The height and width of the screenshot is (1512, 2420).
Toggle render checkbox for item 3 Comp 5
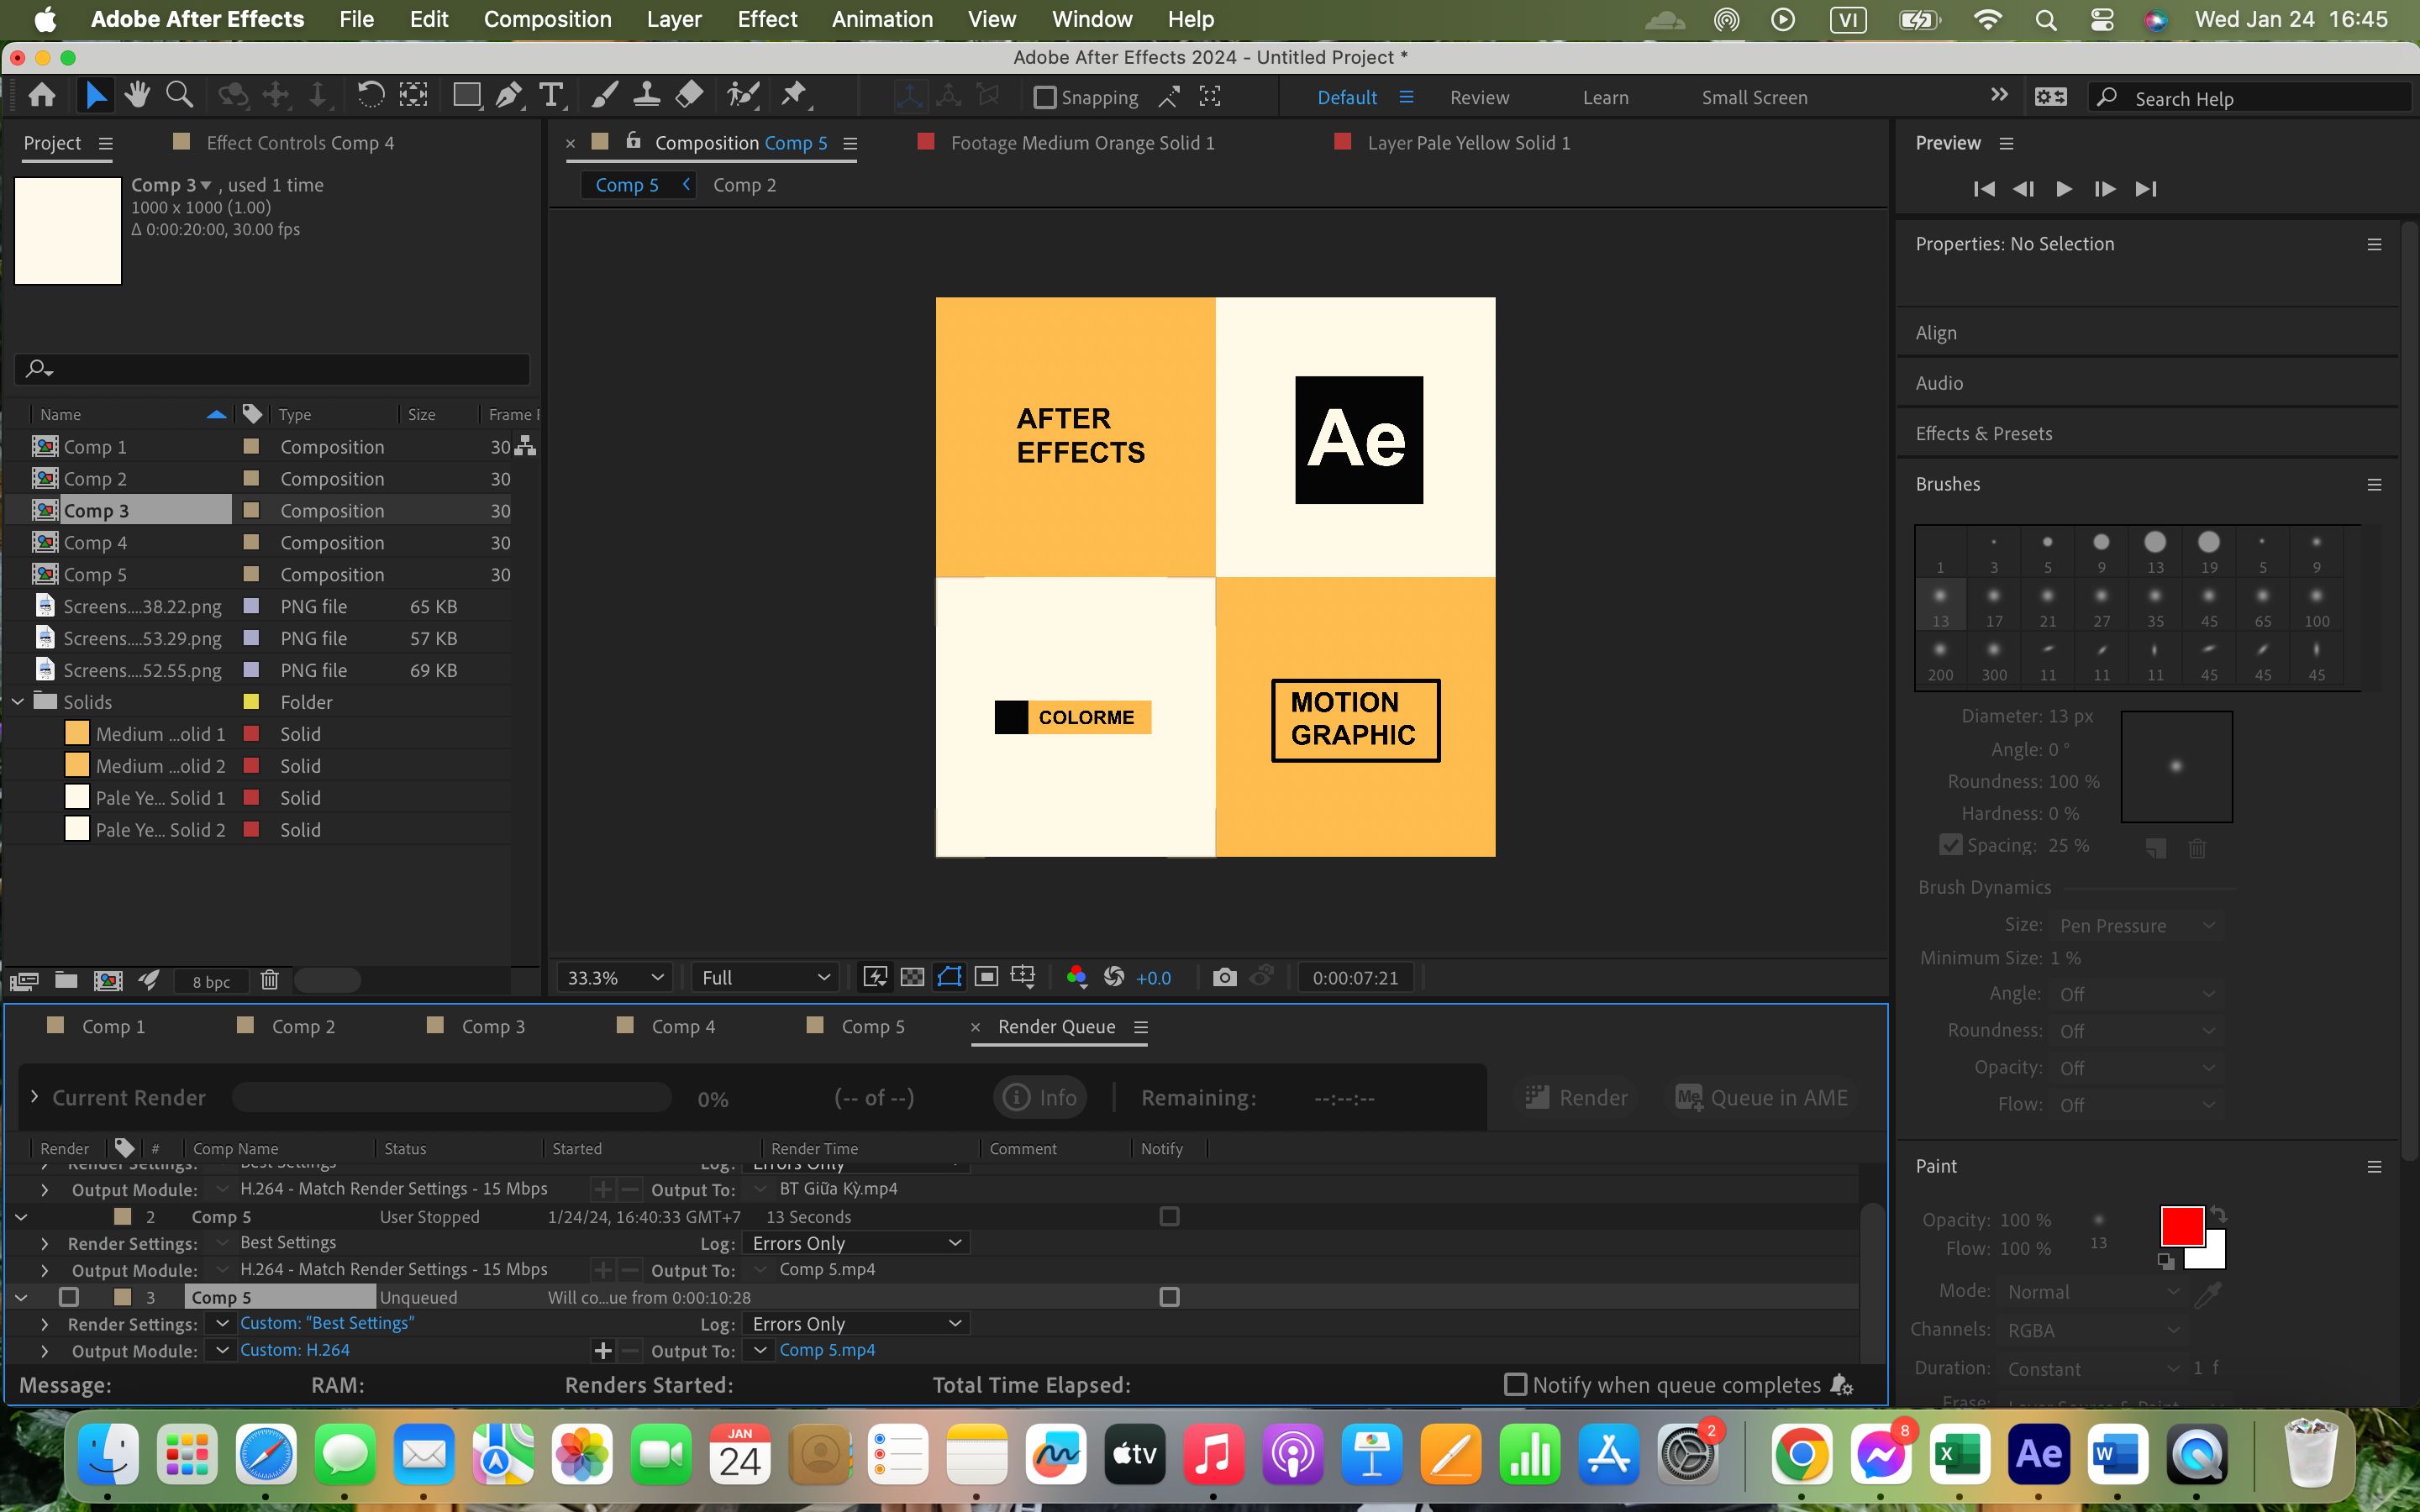pyautogui.click(x=68, y=1297)
